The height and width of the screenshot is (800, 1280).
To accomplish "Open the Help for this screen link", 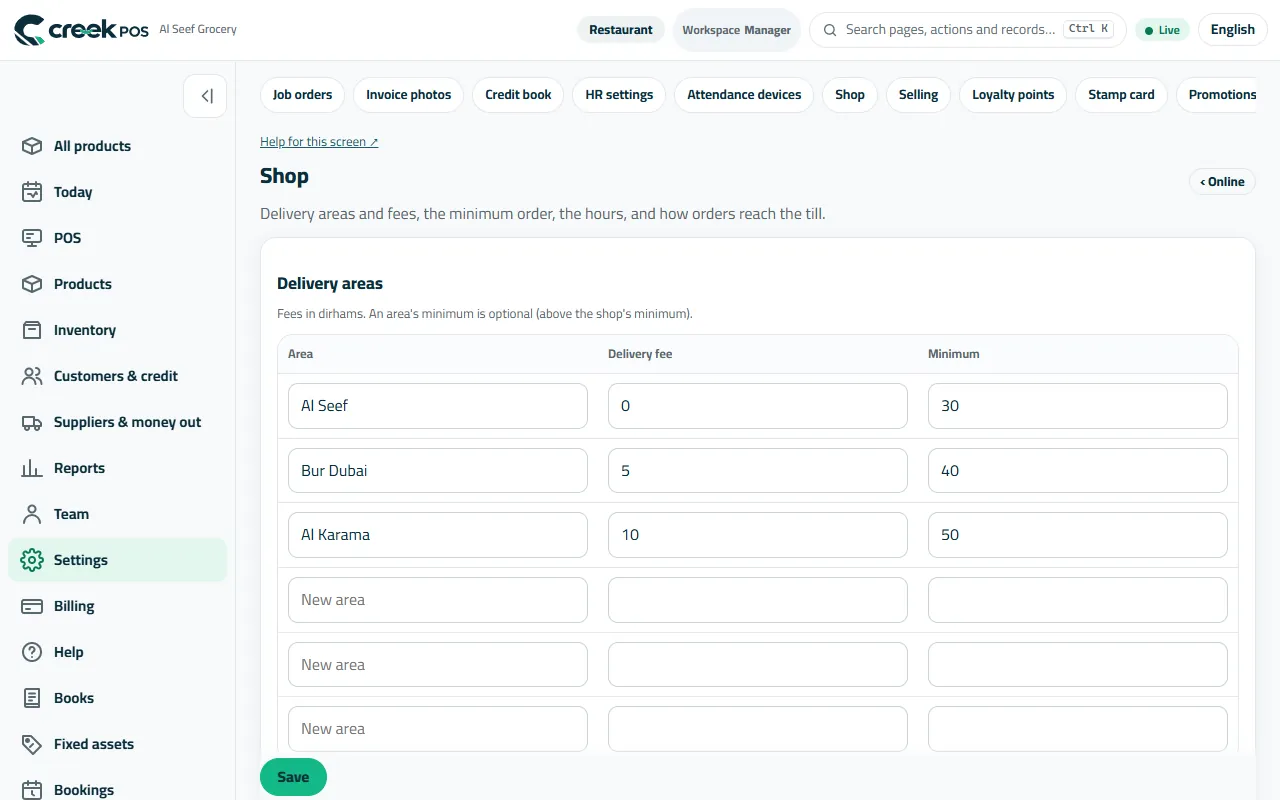I will click(319, 142).
